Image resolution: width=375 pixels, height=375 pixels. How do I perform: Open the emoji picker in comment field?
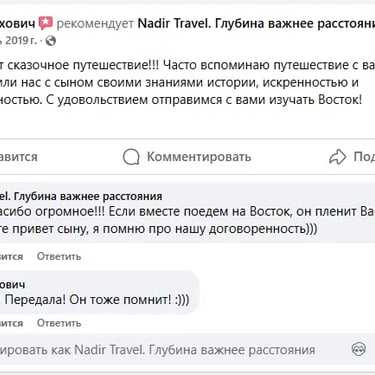359,349
